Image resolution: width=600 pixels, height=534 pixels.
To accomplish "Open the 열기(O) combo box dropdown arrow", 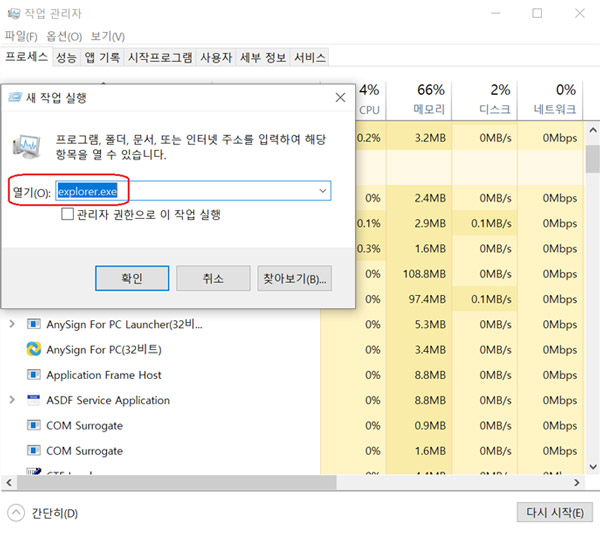I will tap(323, 190).
